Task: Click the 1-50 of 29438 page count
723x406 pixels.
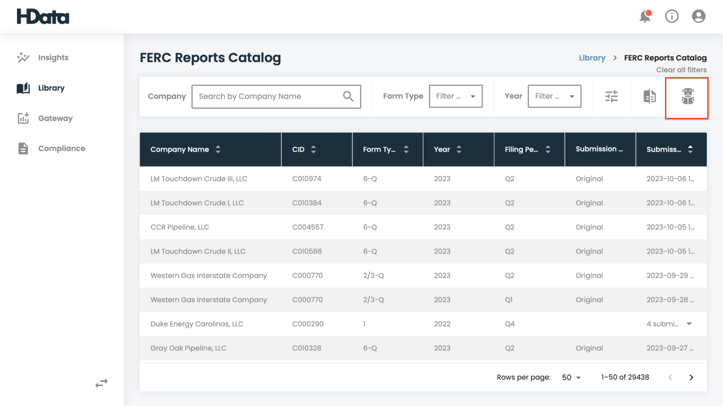Action: [625, 377]
